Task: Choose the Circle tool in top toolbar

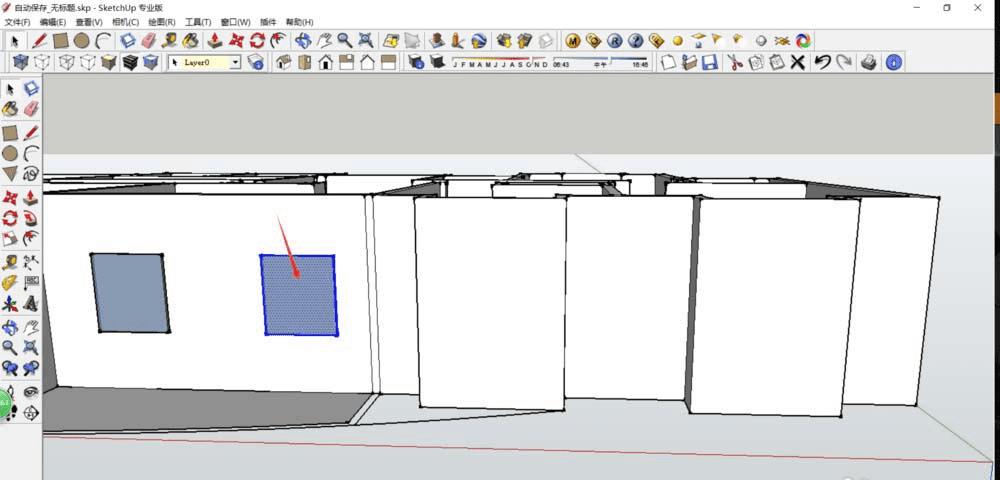Action: 81,41
